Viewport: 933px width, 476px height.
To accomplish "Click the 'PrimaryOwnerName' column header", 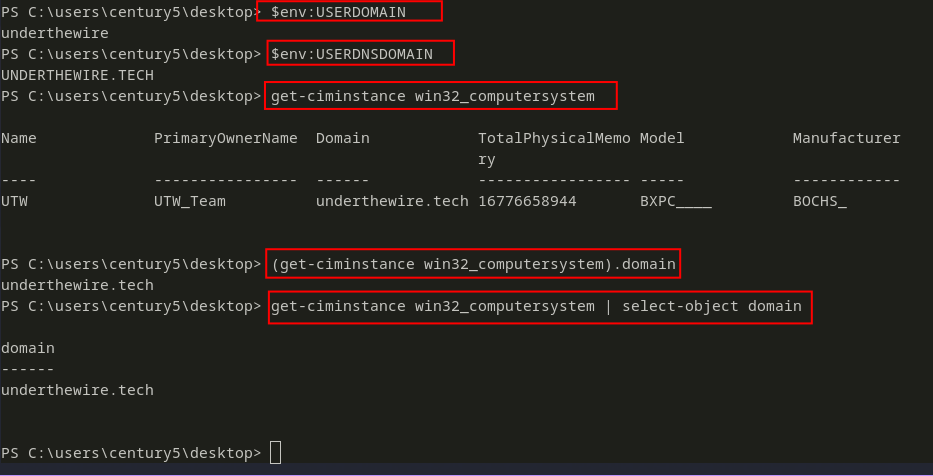I will click(226, 138).
